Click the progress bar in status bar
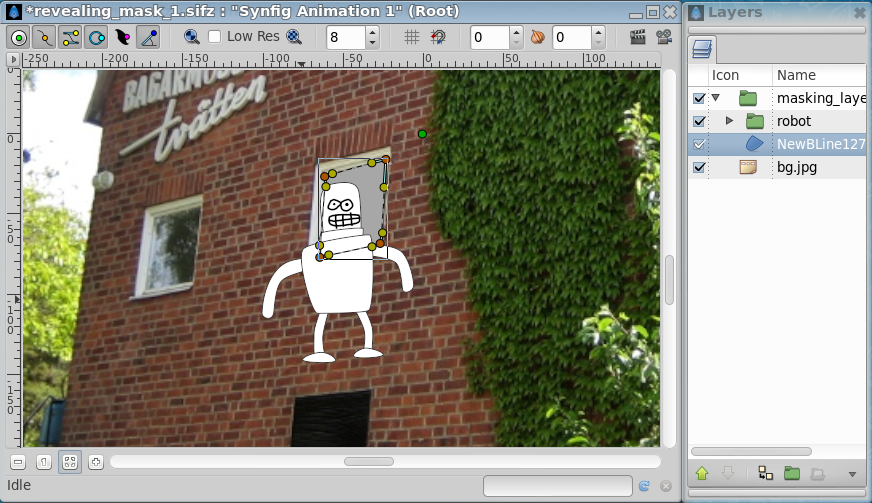Screen dimensions: 872x503 pyautogui.click(x=558, y=486)
